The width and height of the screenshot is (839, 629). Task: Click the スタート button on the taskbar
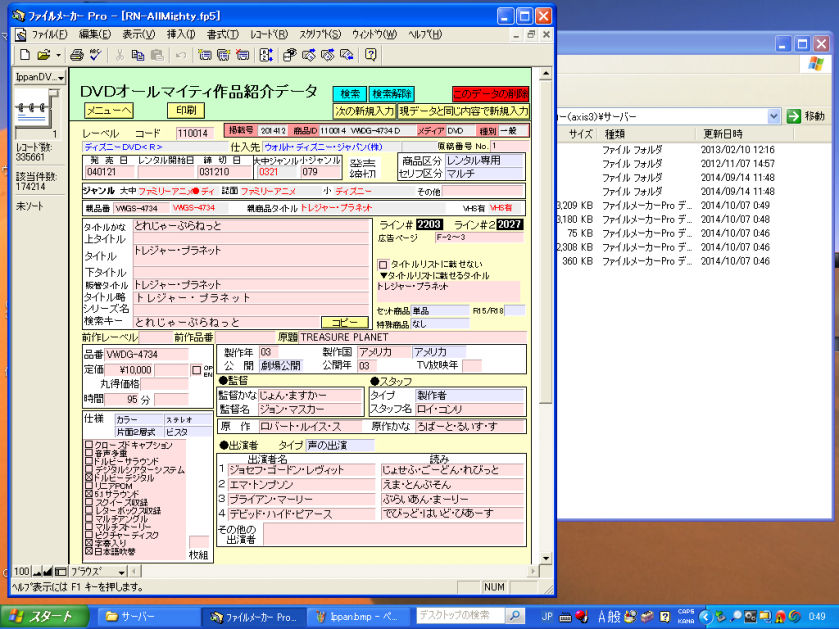click(x=44, y=617)
